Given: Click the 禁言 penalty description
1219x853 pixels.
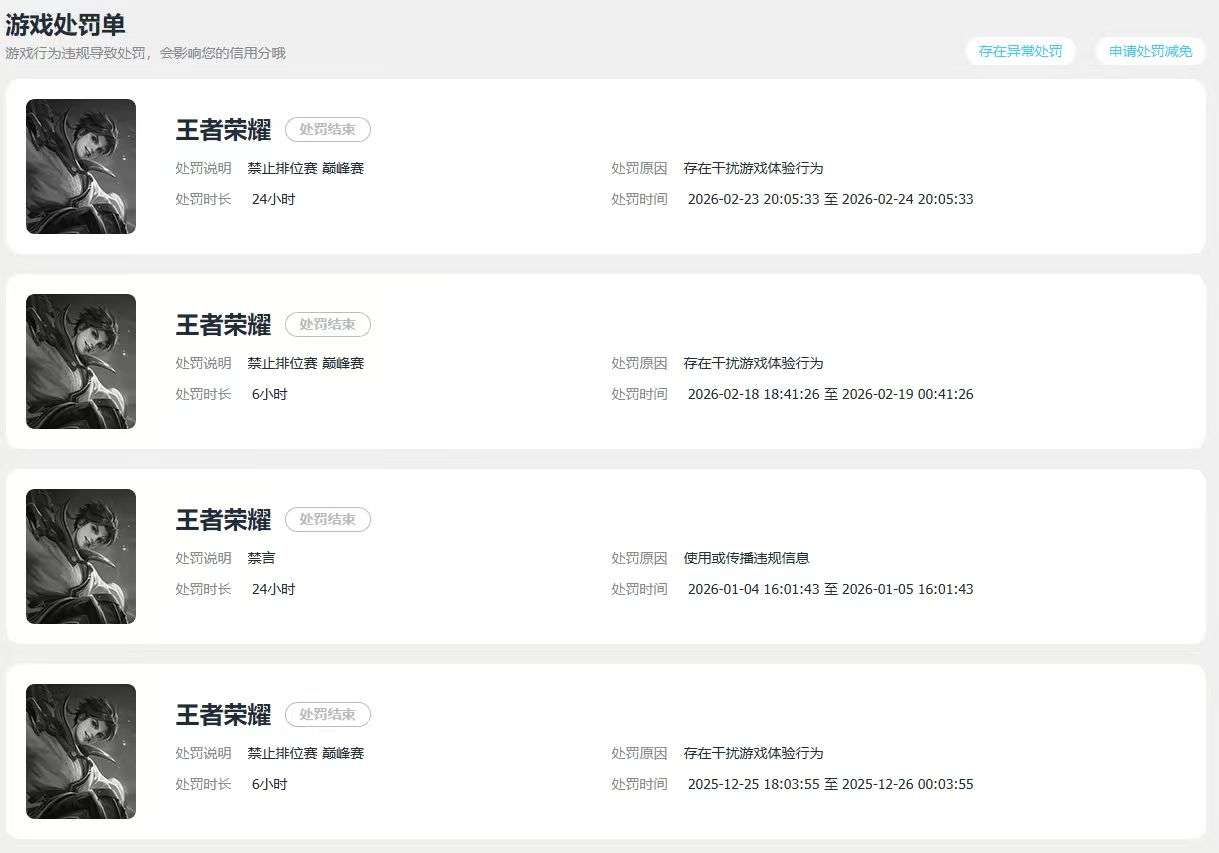Looking at the screenshot, I should [x=262, y=558].
